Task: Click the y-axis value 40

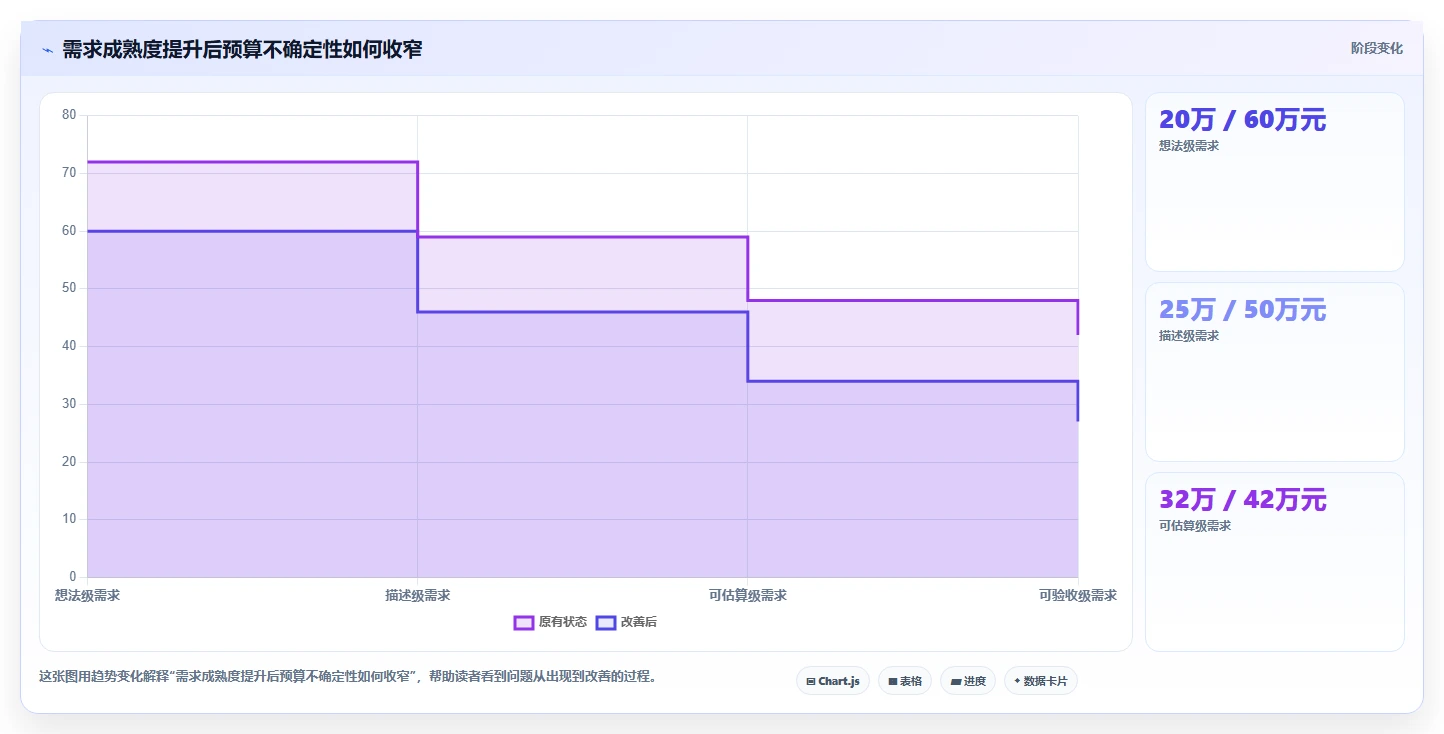Action: [69, 346]
